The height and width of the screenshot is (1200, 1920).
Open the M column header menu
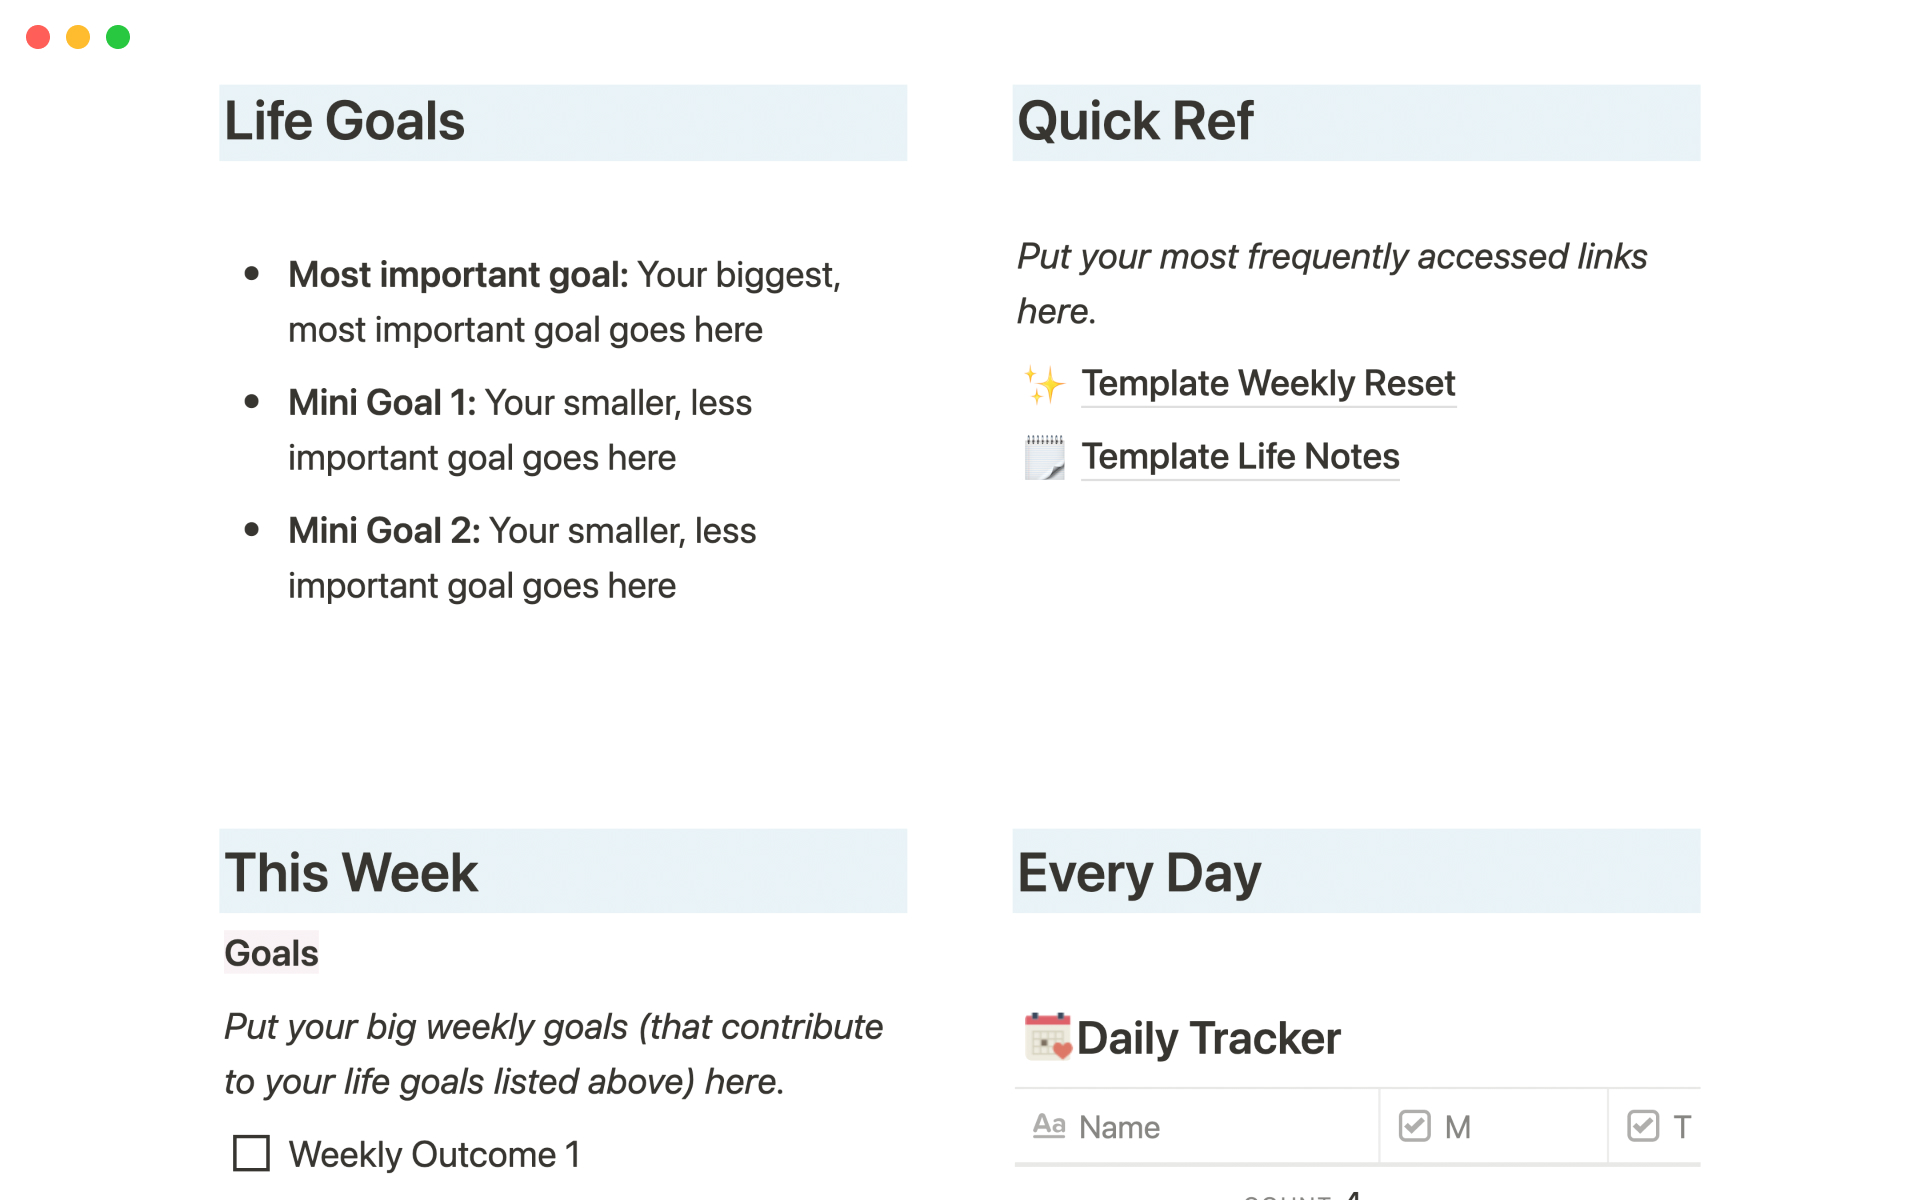click(x=1458, y=1127)
